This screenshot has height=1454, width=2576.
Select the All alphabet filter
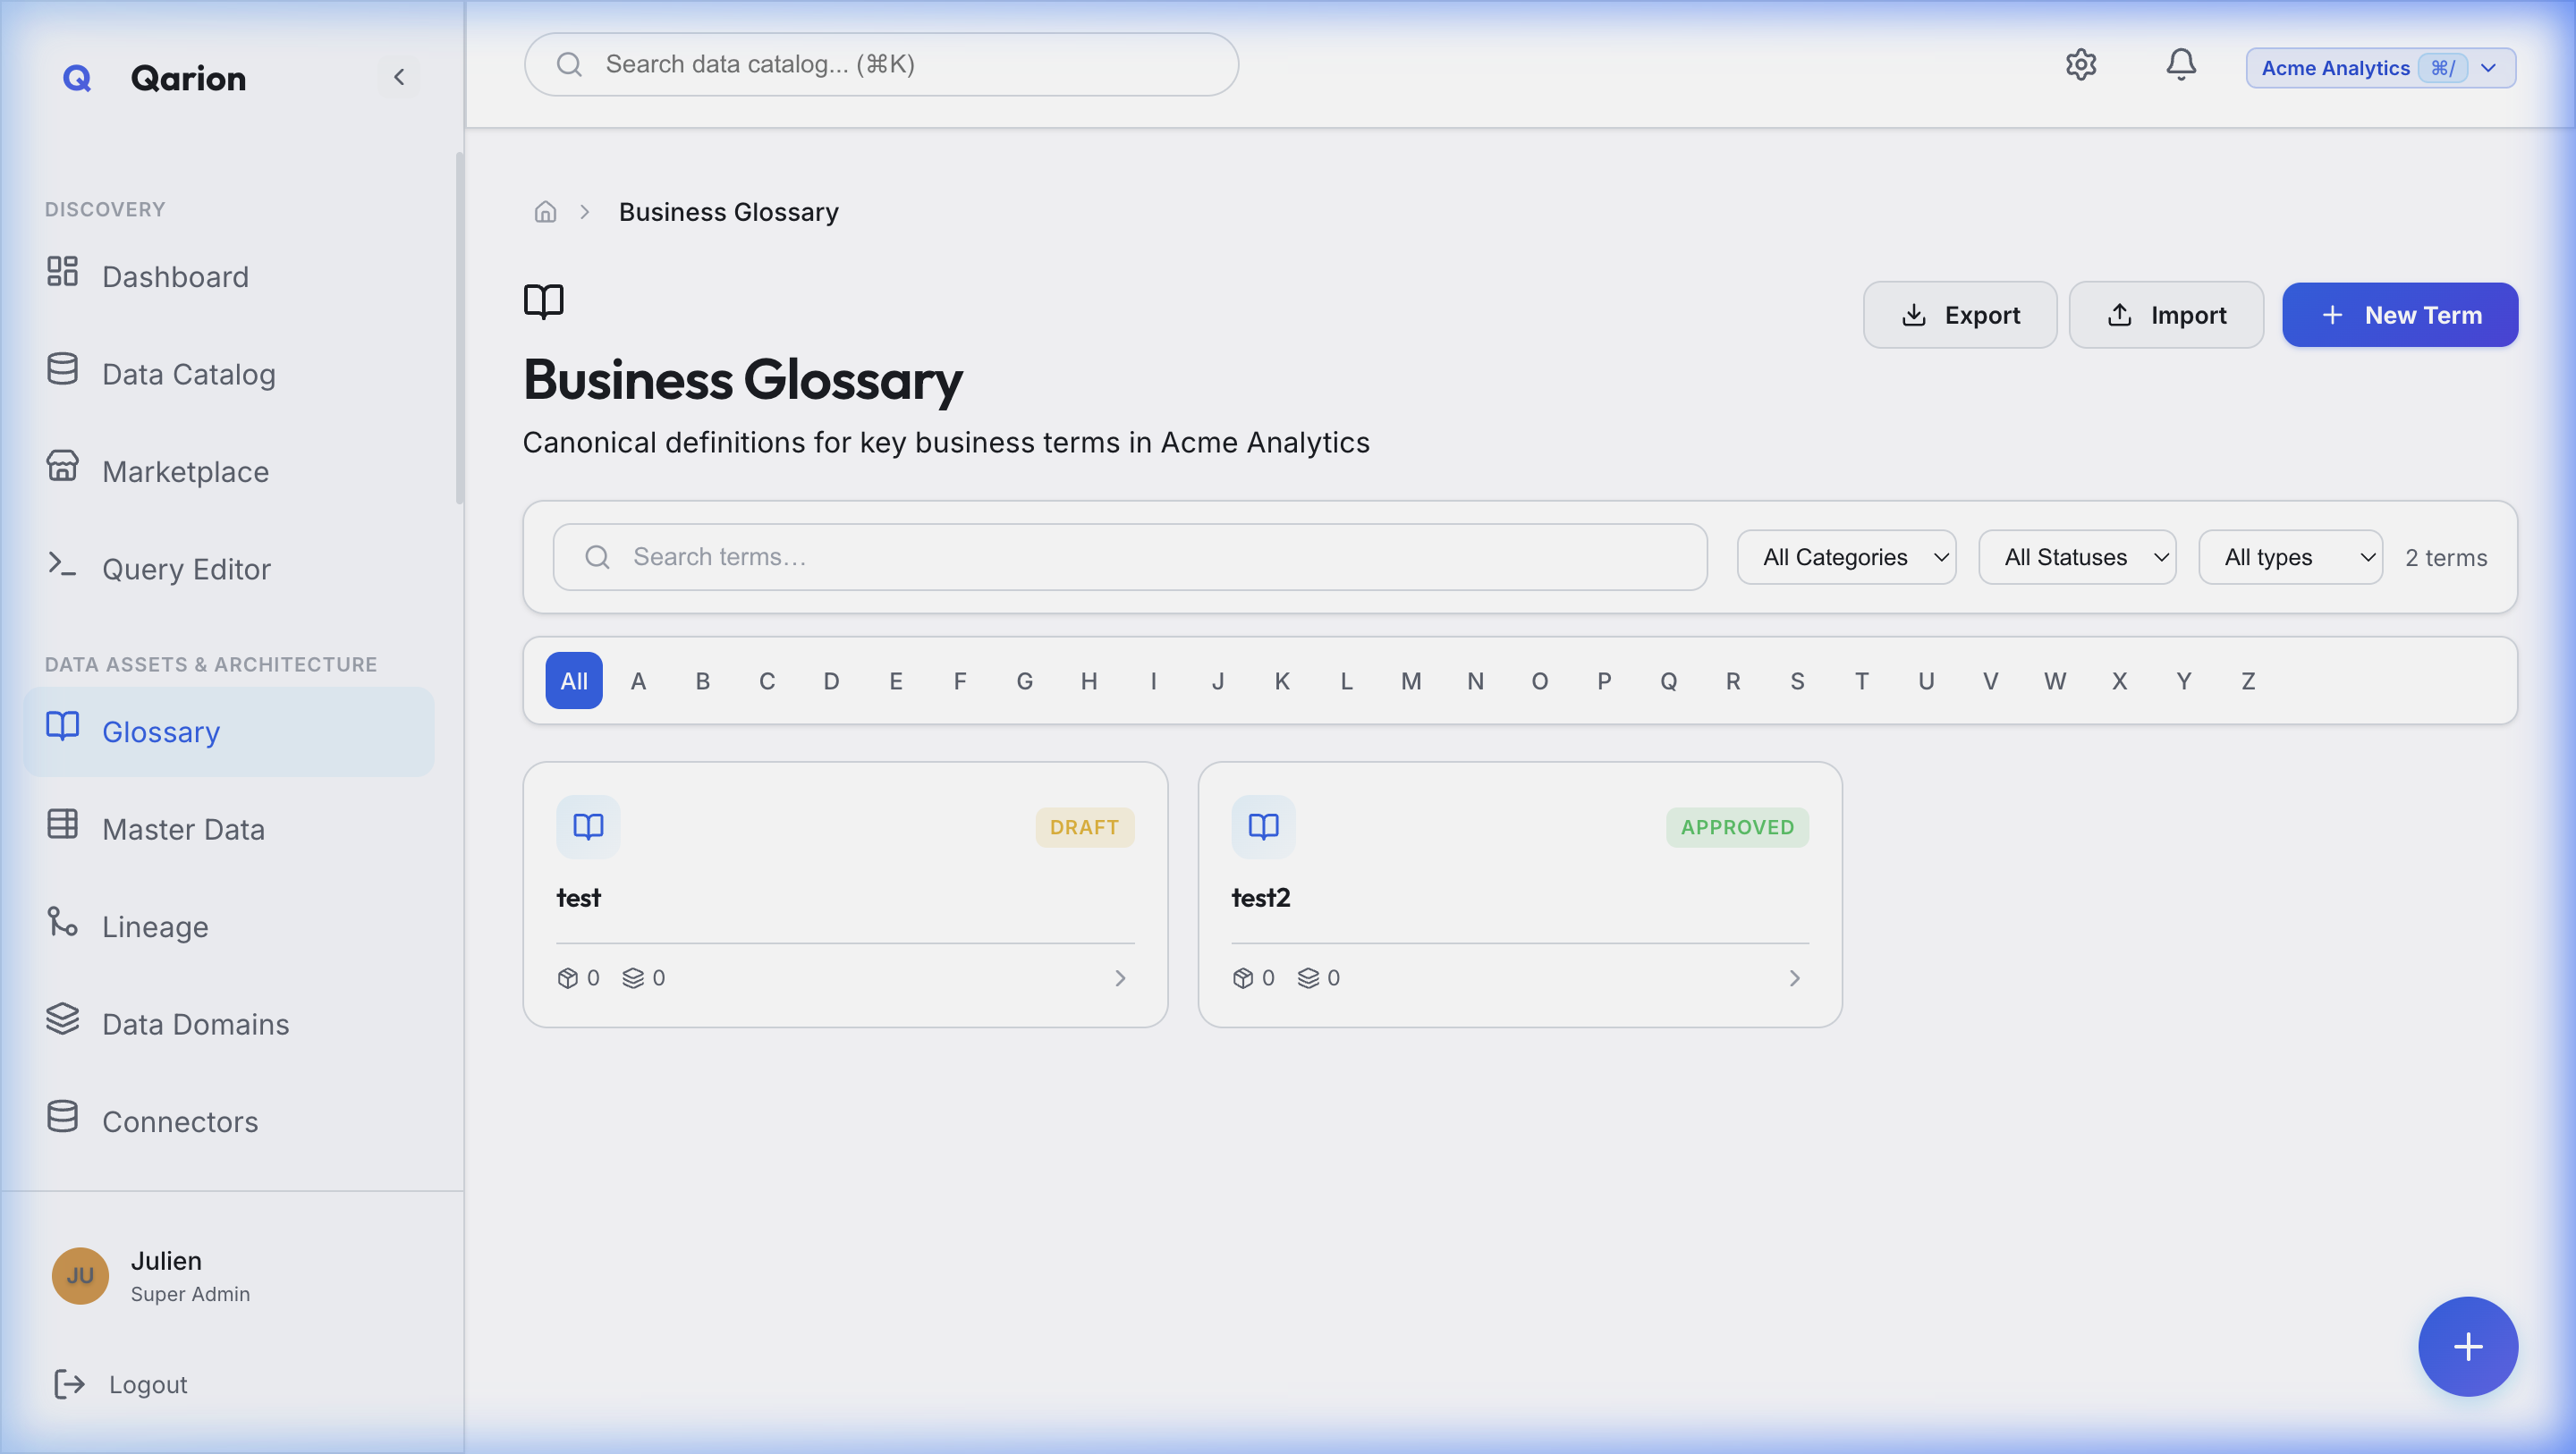pos(574,681)
